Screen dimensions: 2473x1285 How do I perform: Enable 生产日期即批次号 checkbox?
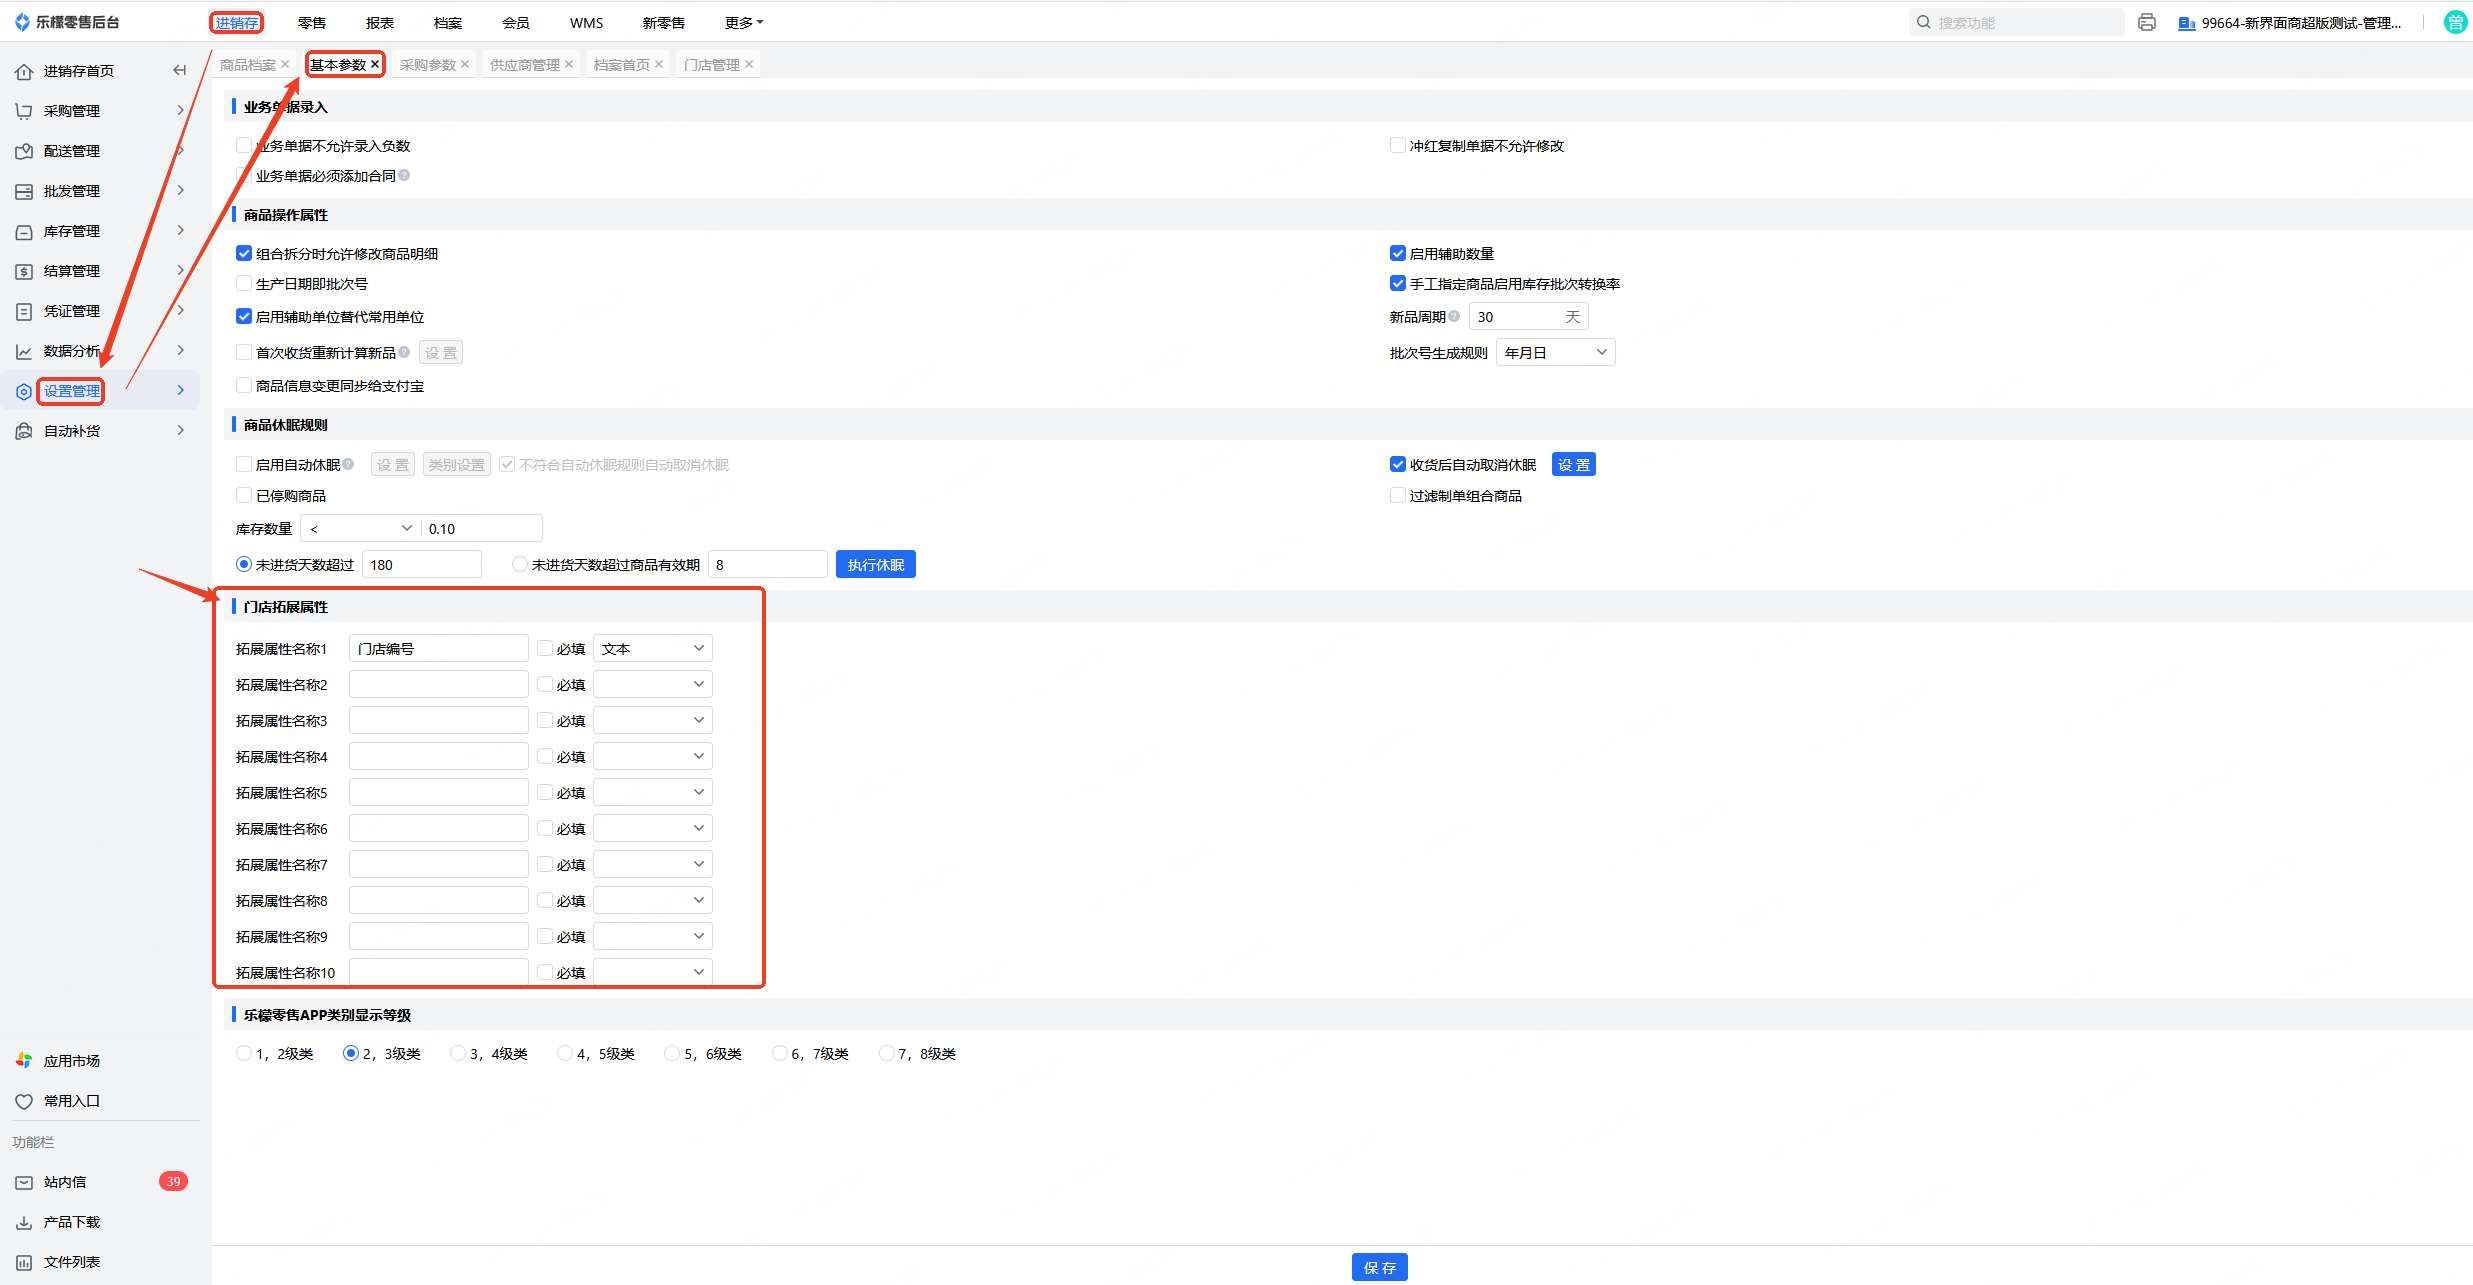(244, 284)
